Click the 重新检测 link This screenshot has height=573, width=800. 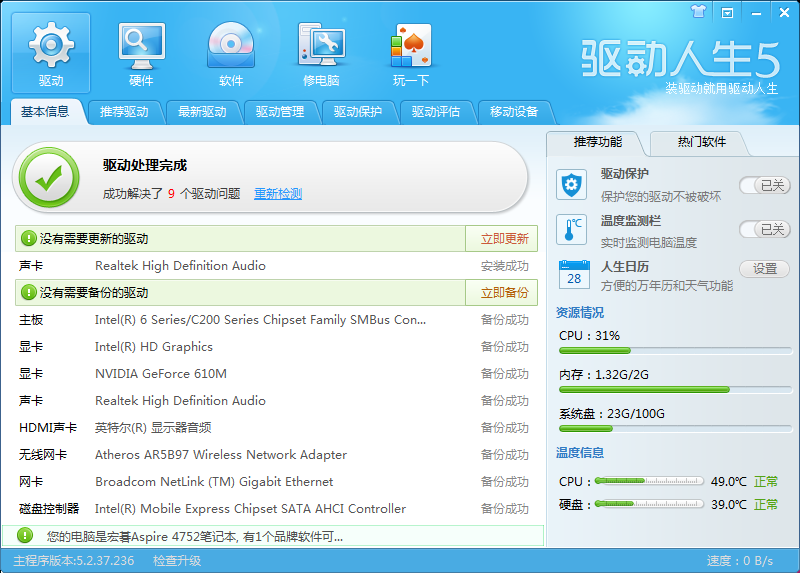click(x=278, y=194)
